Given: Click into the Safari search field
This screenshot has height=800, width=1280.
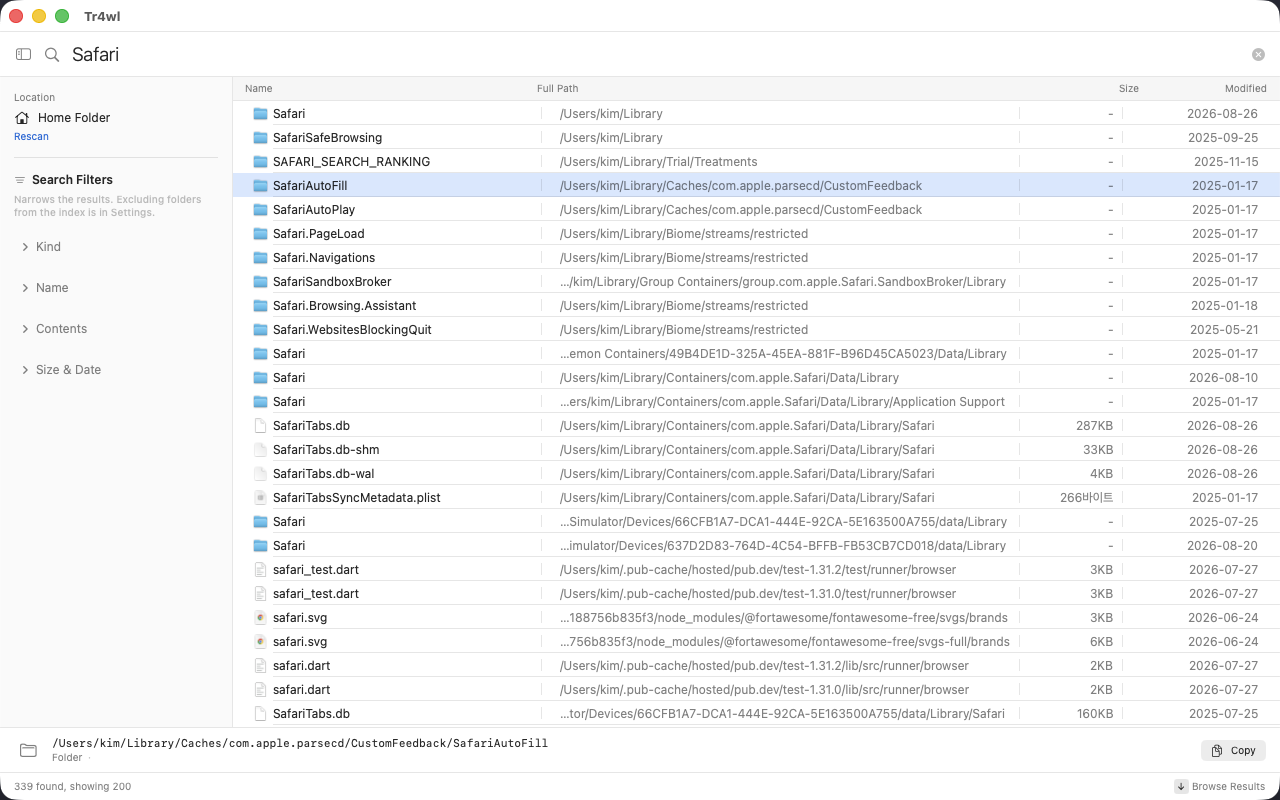Looking at the screenshot, I should 655,54.
